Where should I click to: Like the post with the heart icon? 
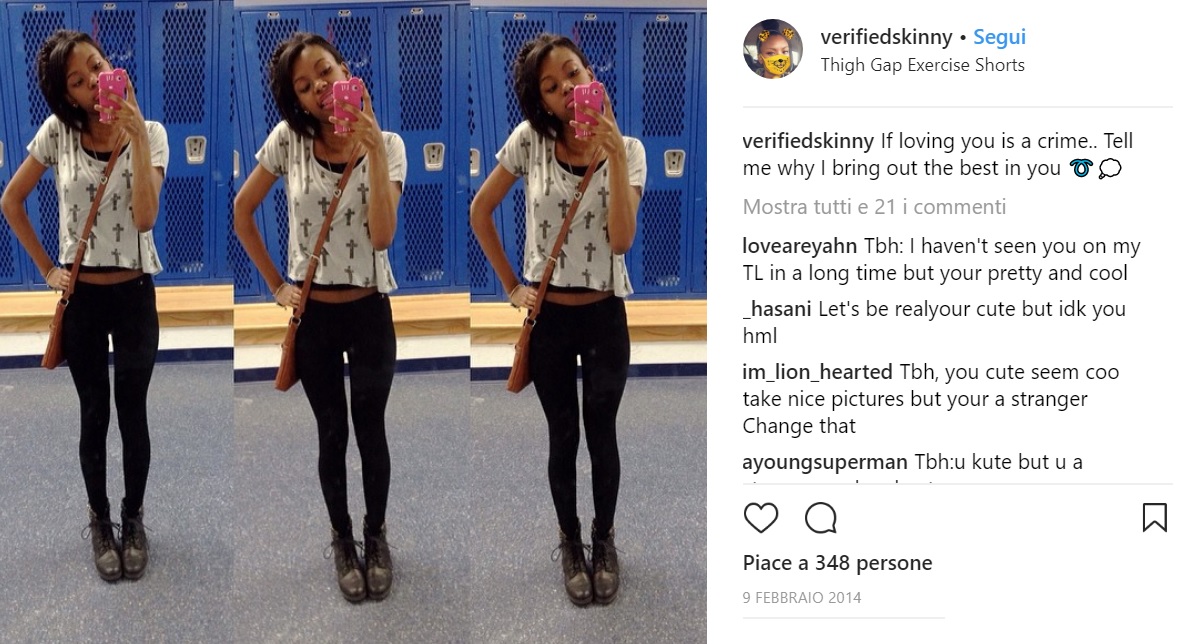[761, 518]
